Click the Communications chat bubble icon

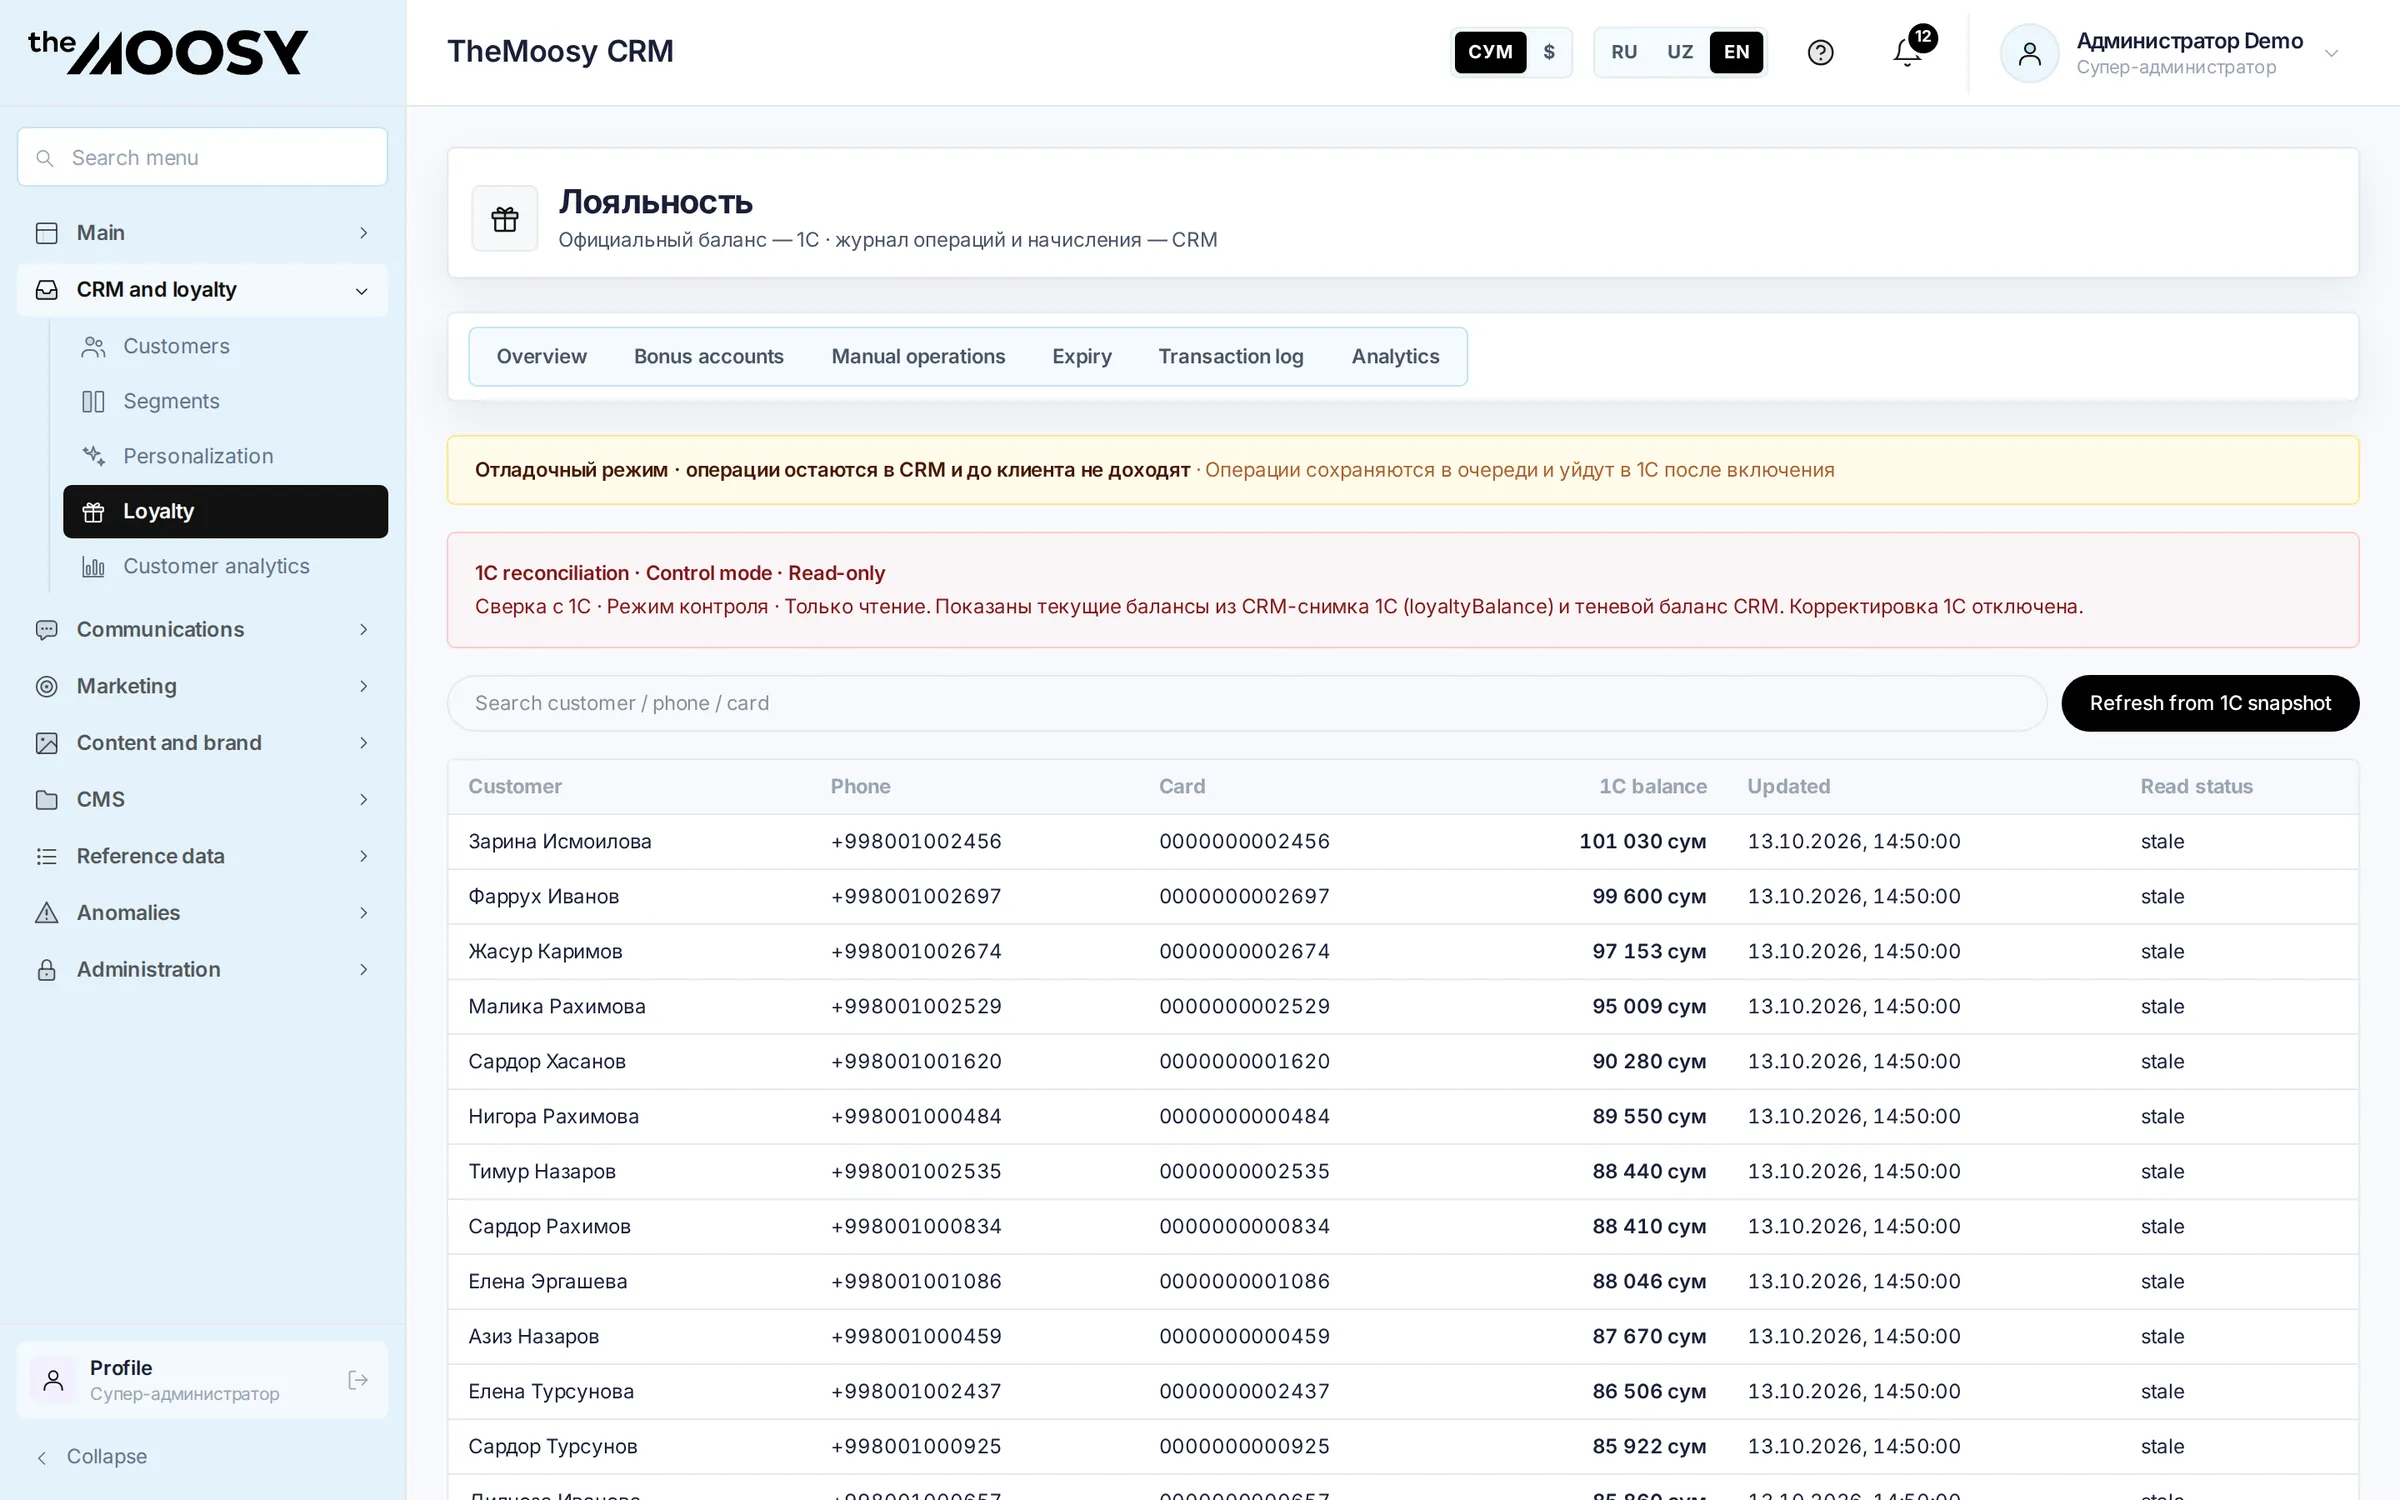pos(47,630)
